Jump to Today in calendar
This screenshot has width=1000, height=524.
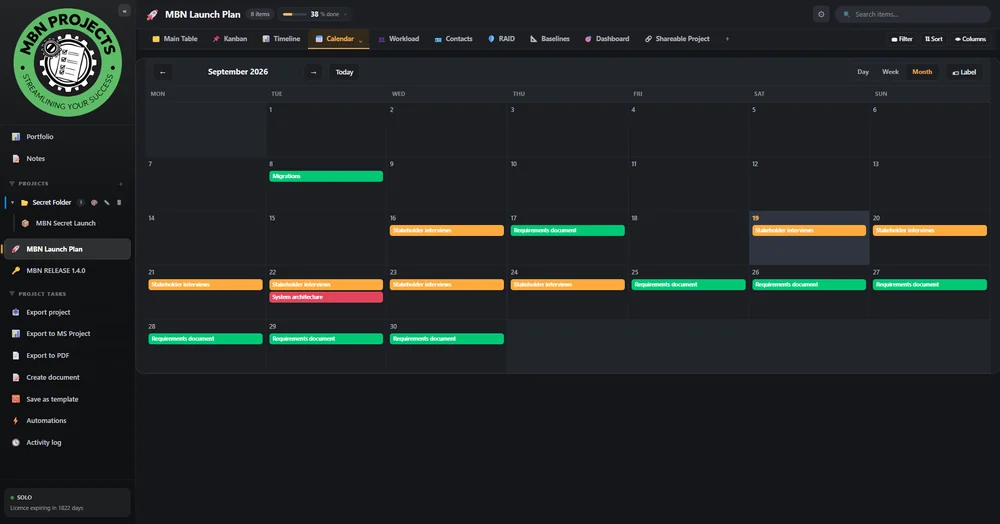(344, 72)
